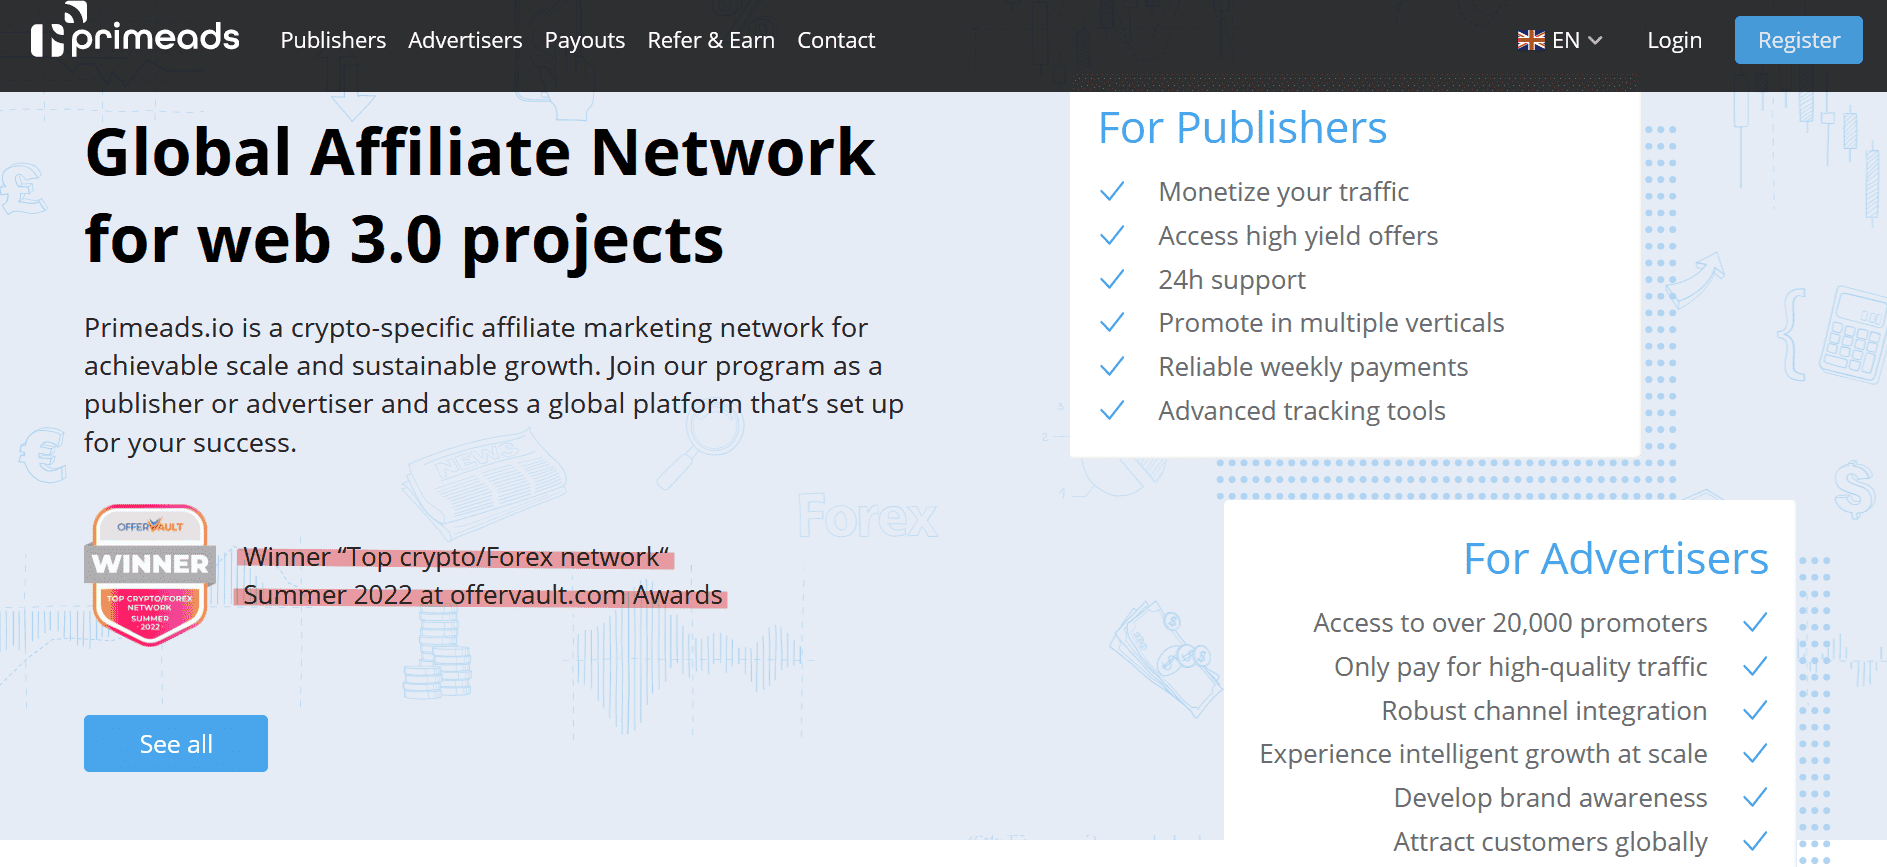This screenshot has width=1887, height=867.
Task: Click the Winner Top crypto/Forex network text
Action: click(456, 557)
